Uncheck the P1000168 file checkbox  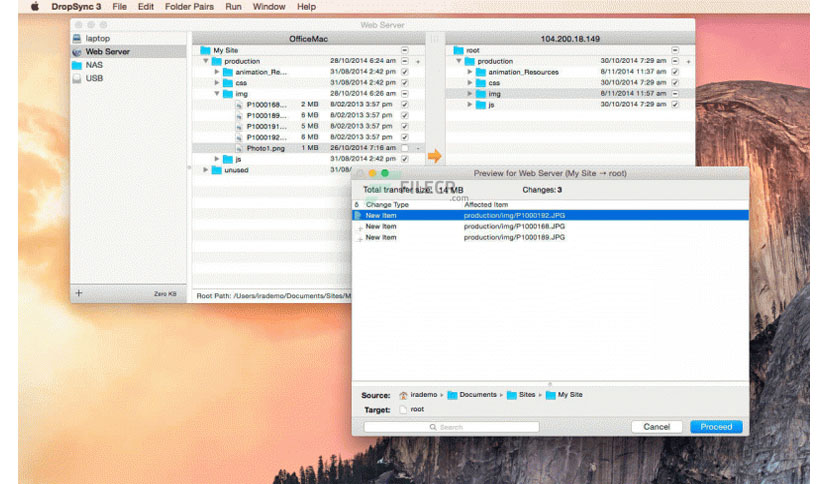click(405, 104)
